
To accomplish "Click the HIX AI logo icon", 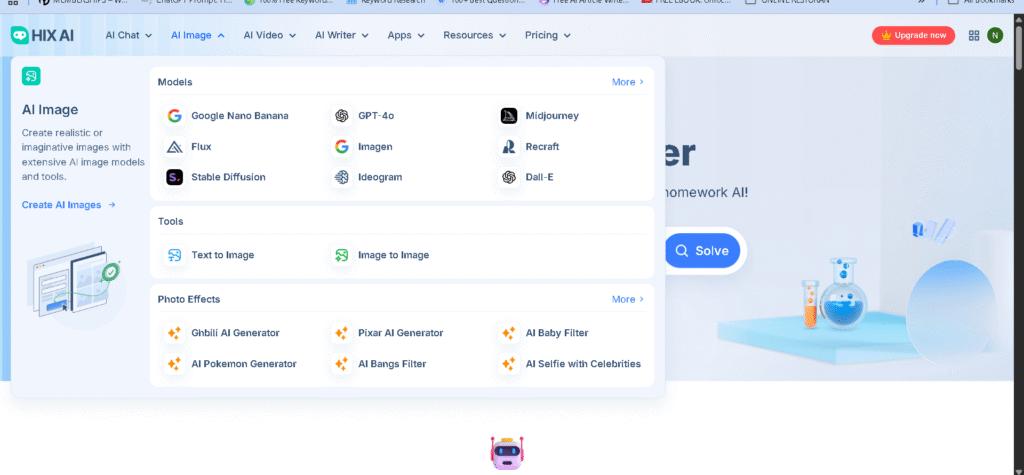I will tap(19, 35).
